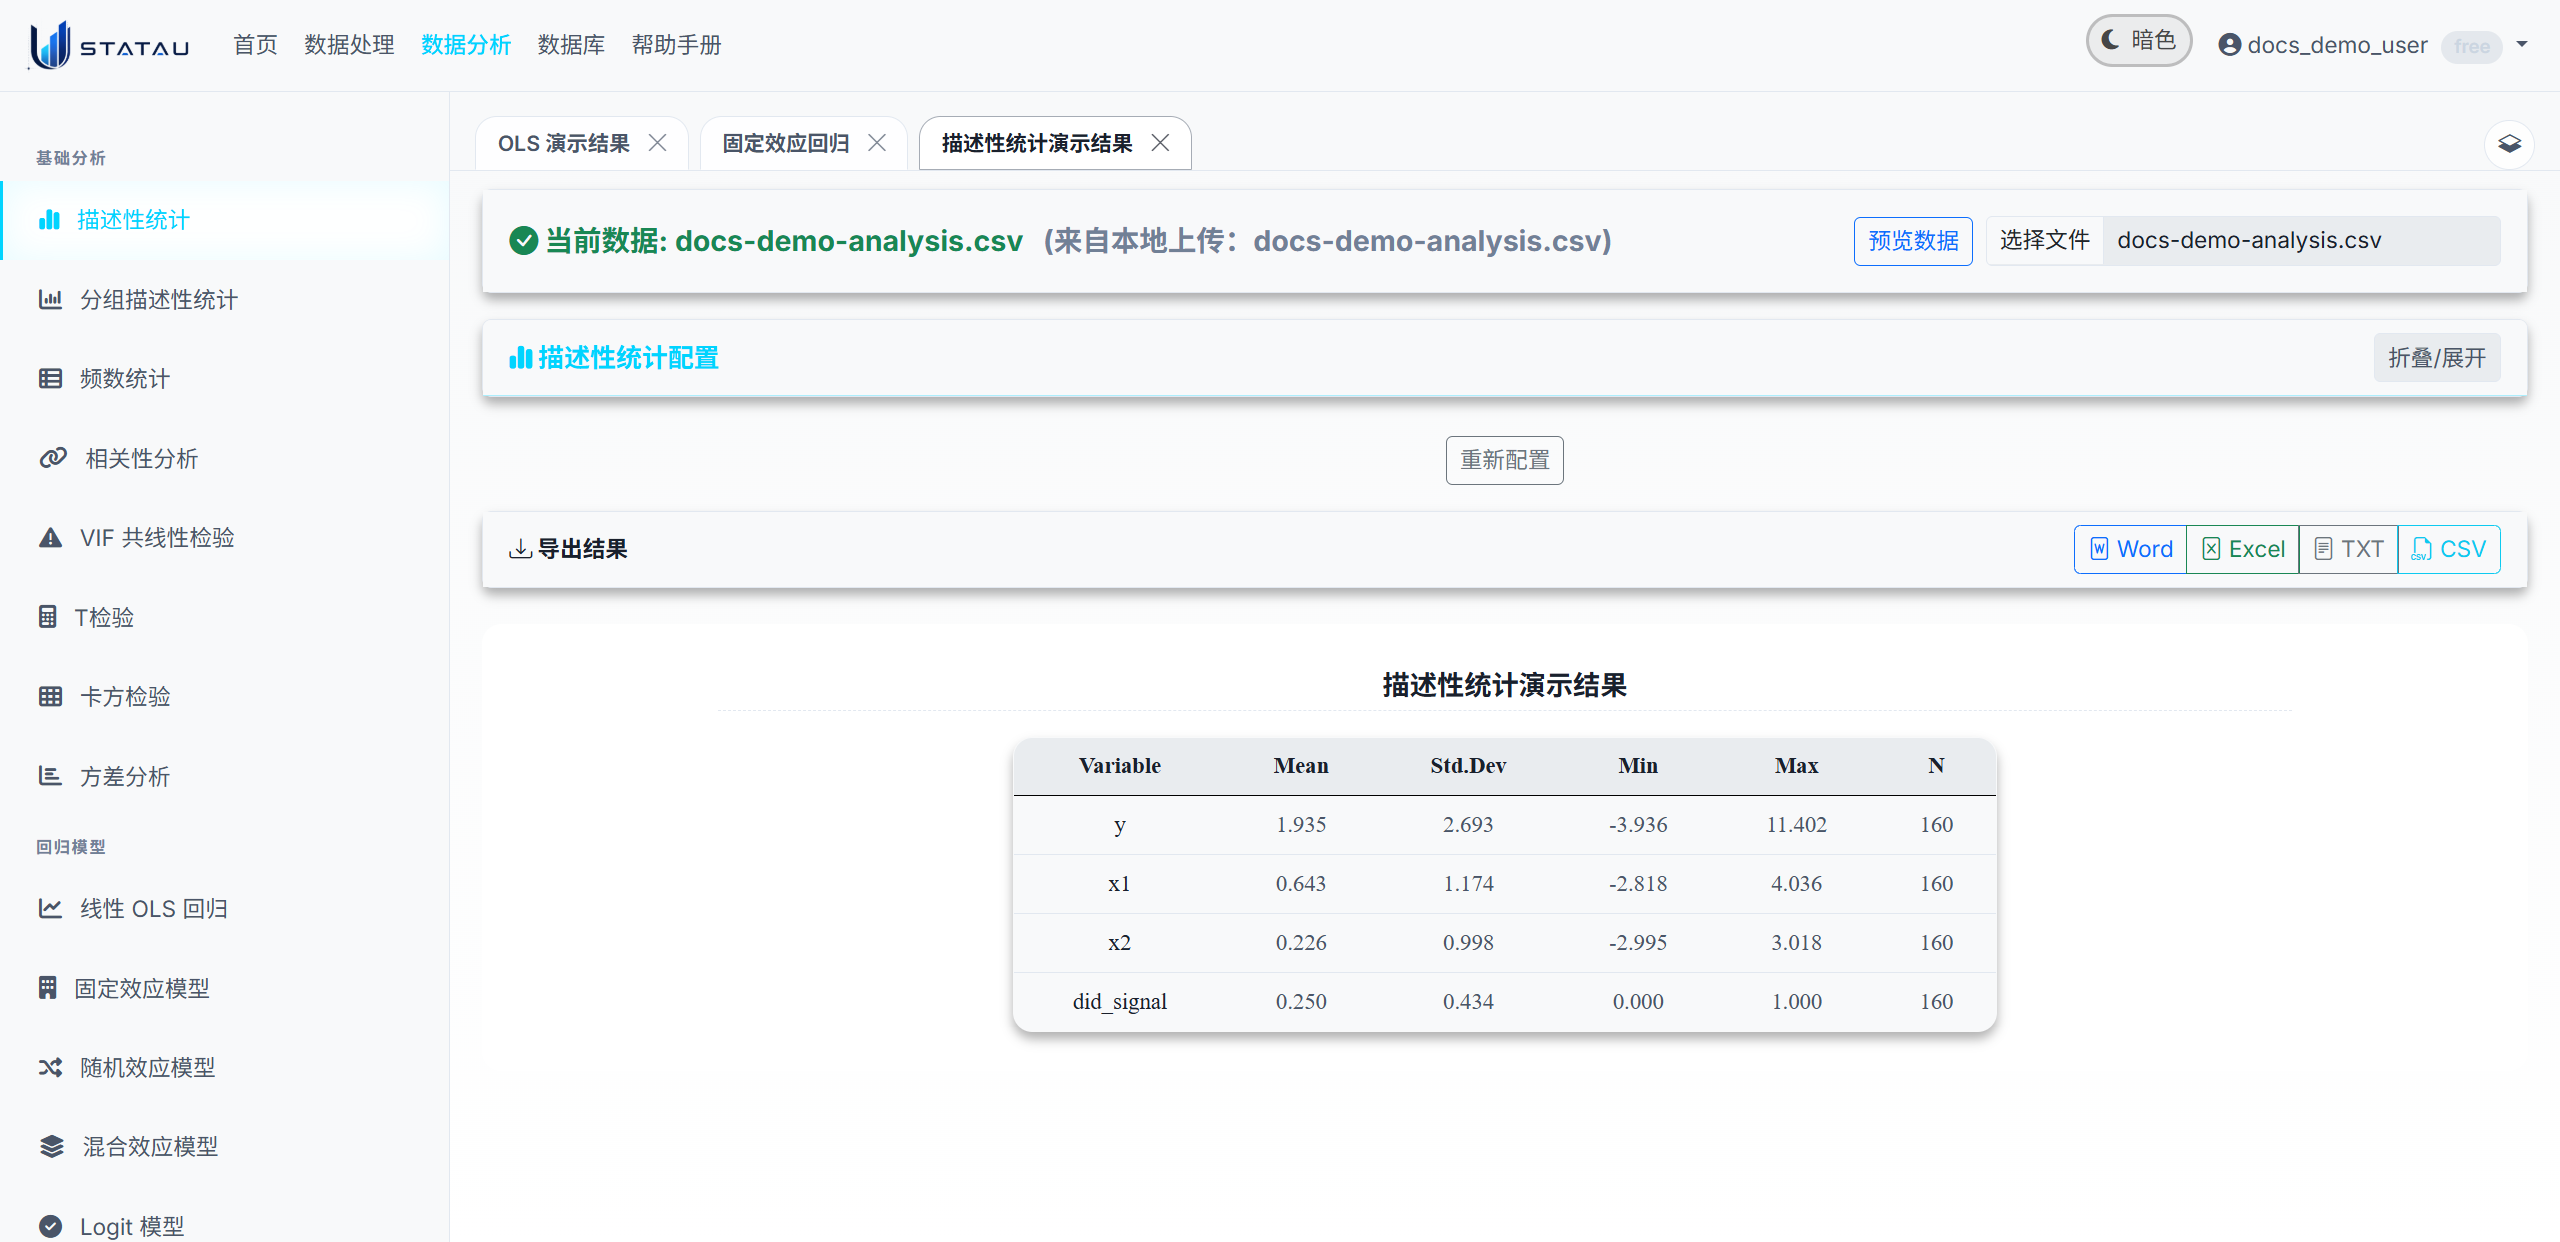Export results to Excel
This screenshot has width=2560, height=1242.
tap(2243, 549)
